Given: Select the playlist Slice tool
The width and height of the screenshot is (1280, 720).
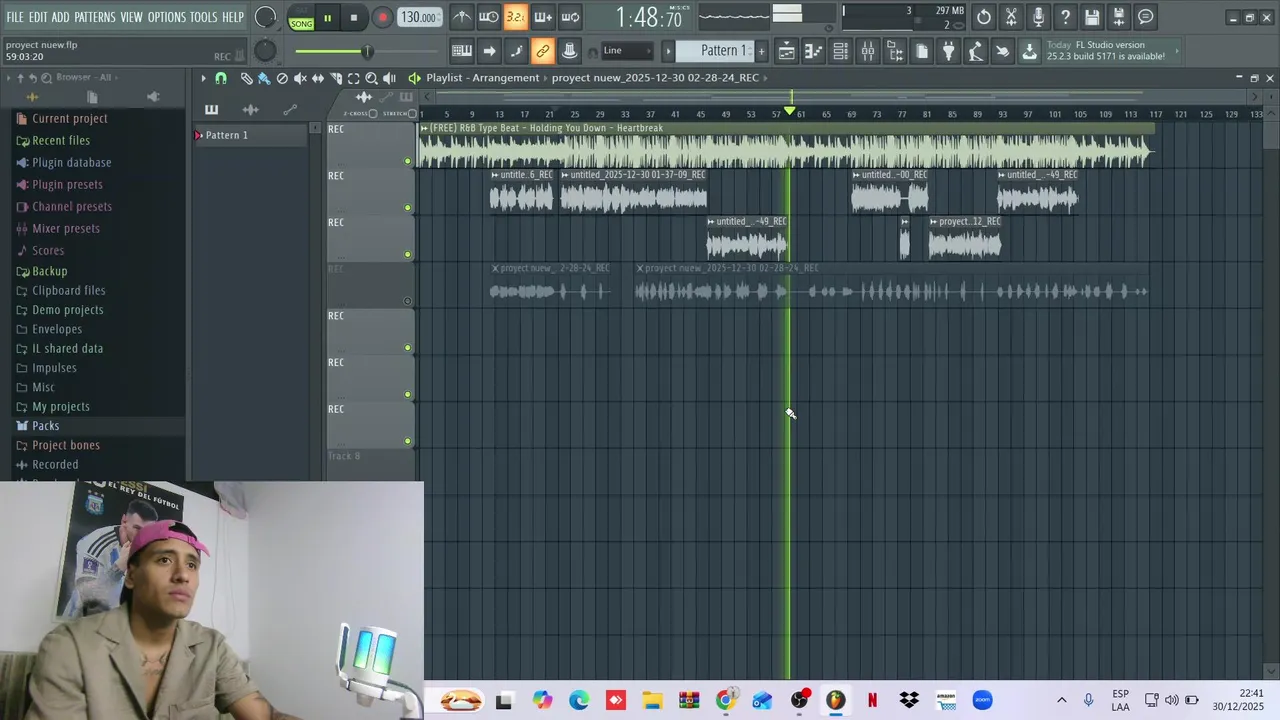Looking at the screenshot, I should [336, 78].
